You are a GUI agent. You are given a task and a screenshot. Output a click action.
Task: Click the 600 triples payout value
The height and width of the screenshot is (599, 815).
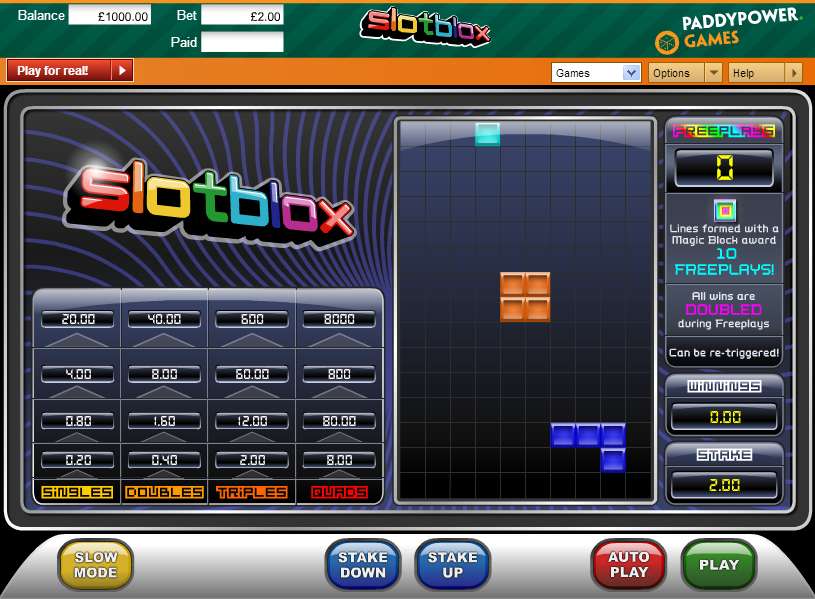click(252, 319)
